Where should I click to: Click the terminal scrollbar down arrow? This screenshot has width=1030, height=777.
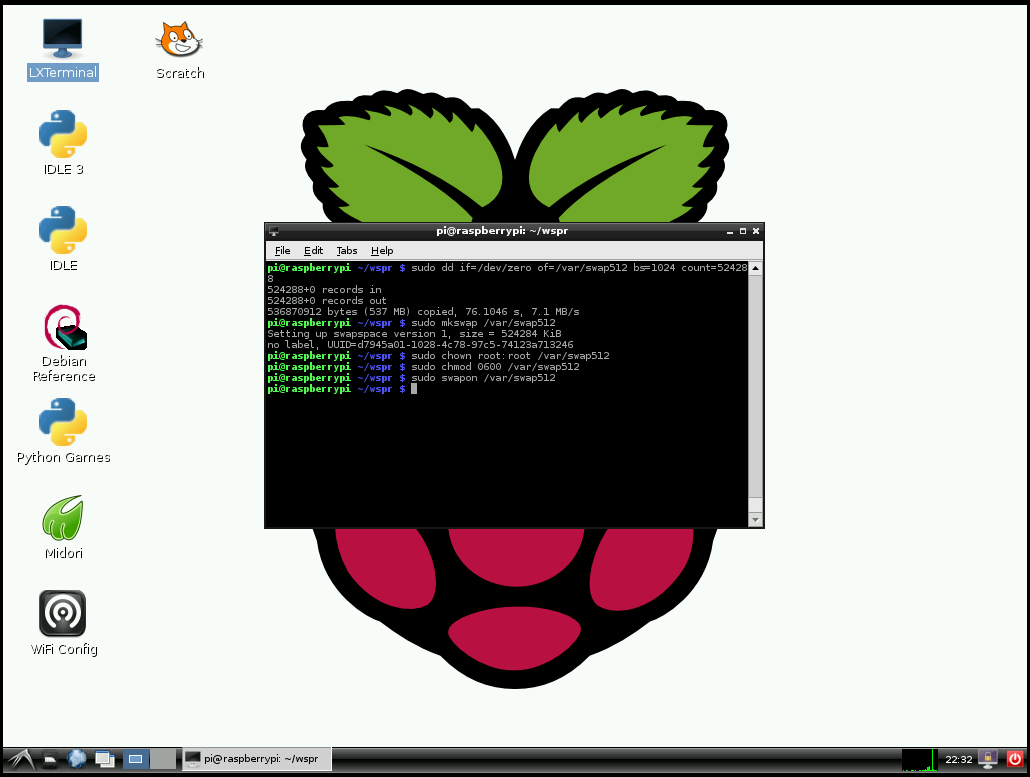(755, 520)
